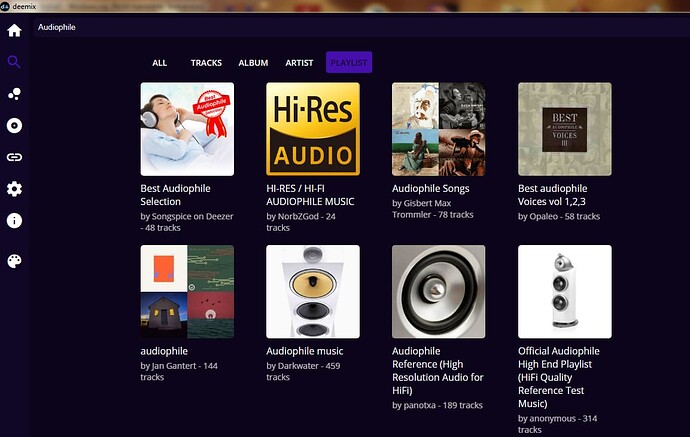Open the Charts bubbles icon in sidebar
Screen dimensions: 690x437
(x=14, y=94)
